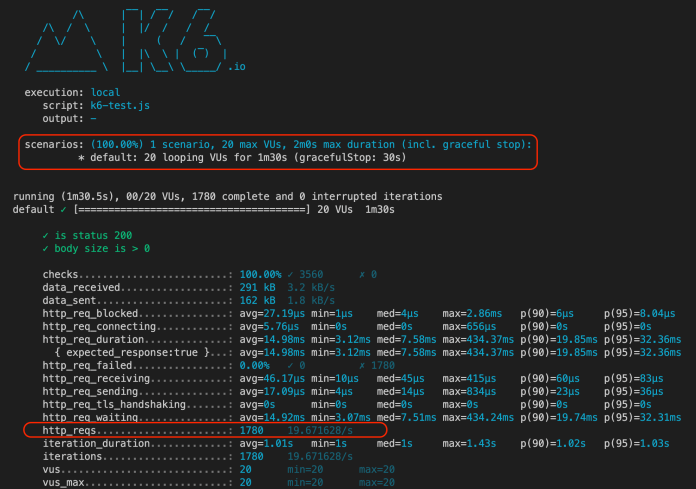The height and width of the screenshot is (489, 696).
Task: Click '20 looping VUs for 1m30s' text
Action: (215, 158)
